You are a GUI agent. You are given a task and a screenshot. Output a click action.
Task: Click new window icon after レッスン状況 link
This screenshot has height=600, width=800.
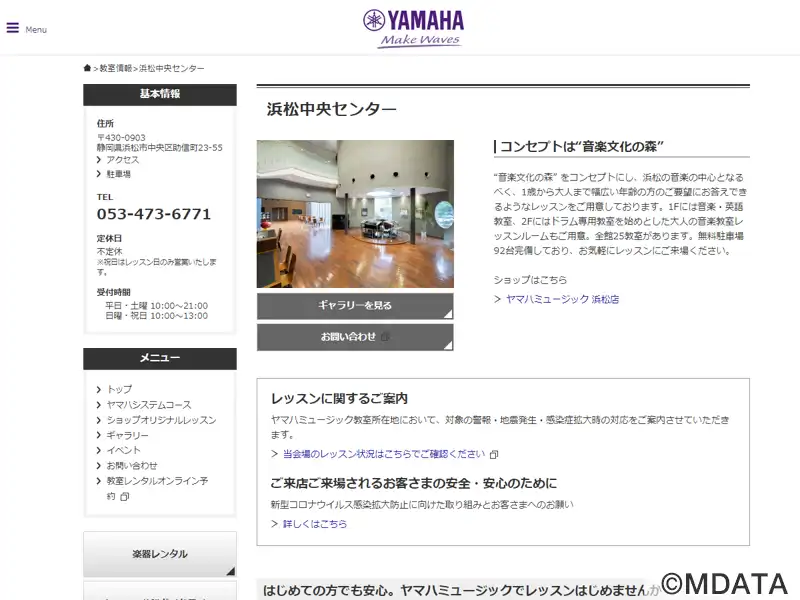(494, 454)
